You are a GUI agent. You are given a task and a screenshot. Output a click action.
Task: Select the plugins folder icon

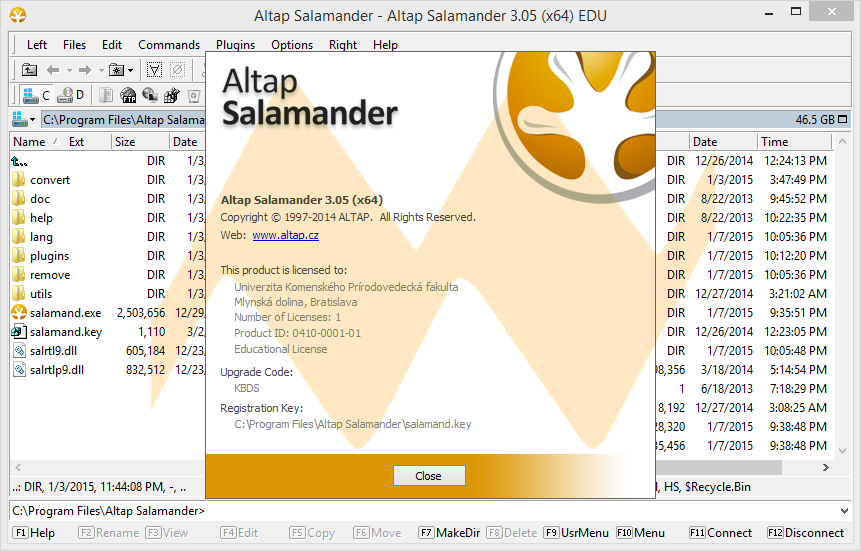tap(19, 255)
